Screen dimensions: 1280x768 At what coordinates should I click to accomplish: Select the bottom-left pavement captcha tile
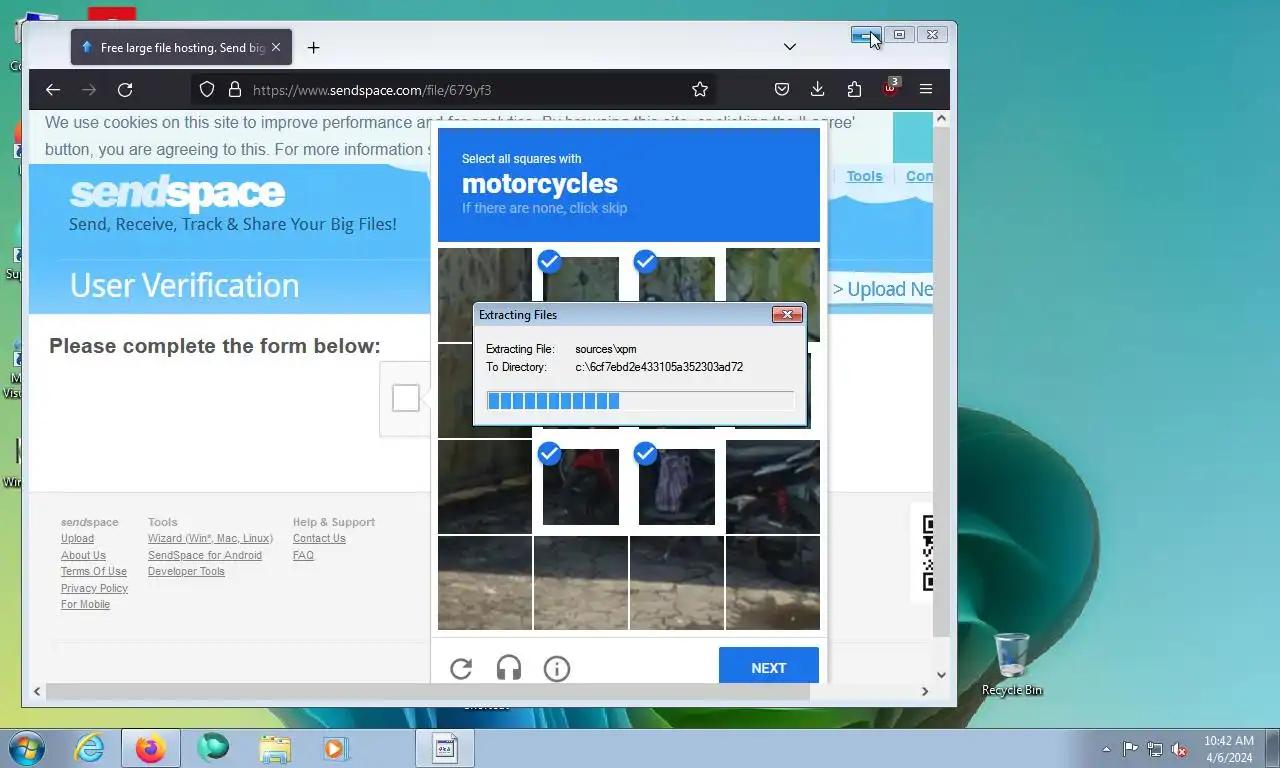(x=485, y=583)
